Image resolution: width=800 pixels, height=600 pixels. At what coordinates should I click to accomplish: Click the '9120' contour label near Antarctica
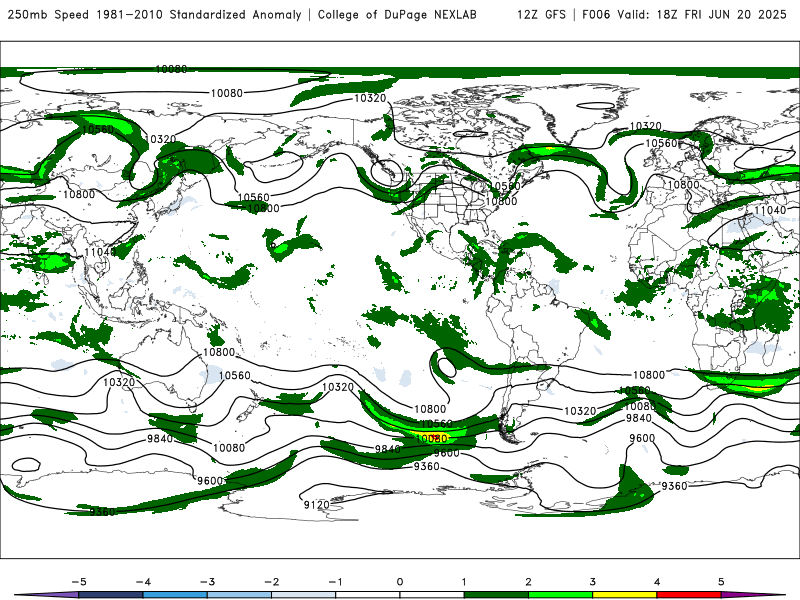(316, 505)
